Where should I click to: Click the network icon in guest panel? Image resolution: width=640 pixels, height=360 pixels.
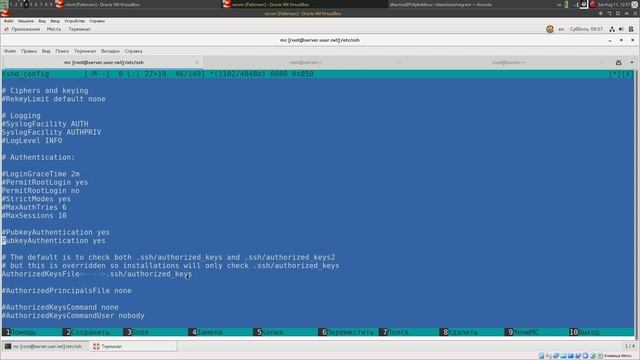pyautogui.click(x=612, y=29)
